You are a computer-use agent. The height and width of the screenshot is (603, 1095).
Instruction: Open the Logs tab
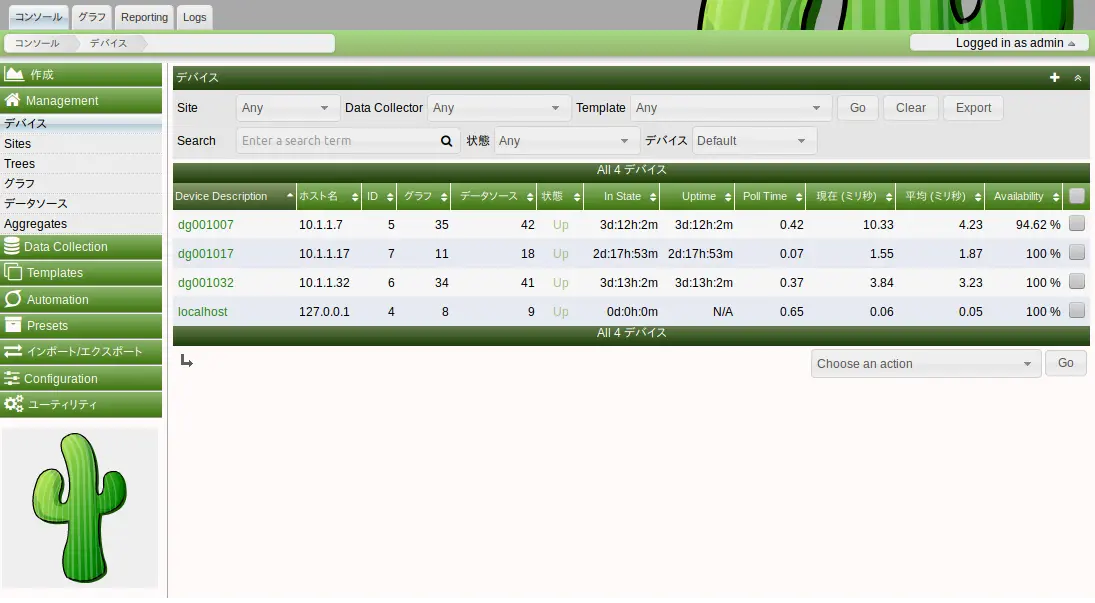pyautogui.click(x=195, y=17)
